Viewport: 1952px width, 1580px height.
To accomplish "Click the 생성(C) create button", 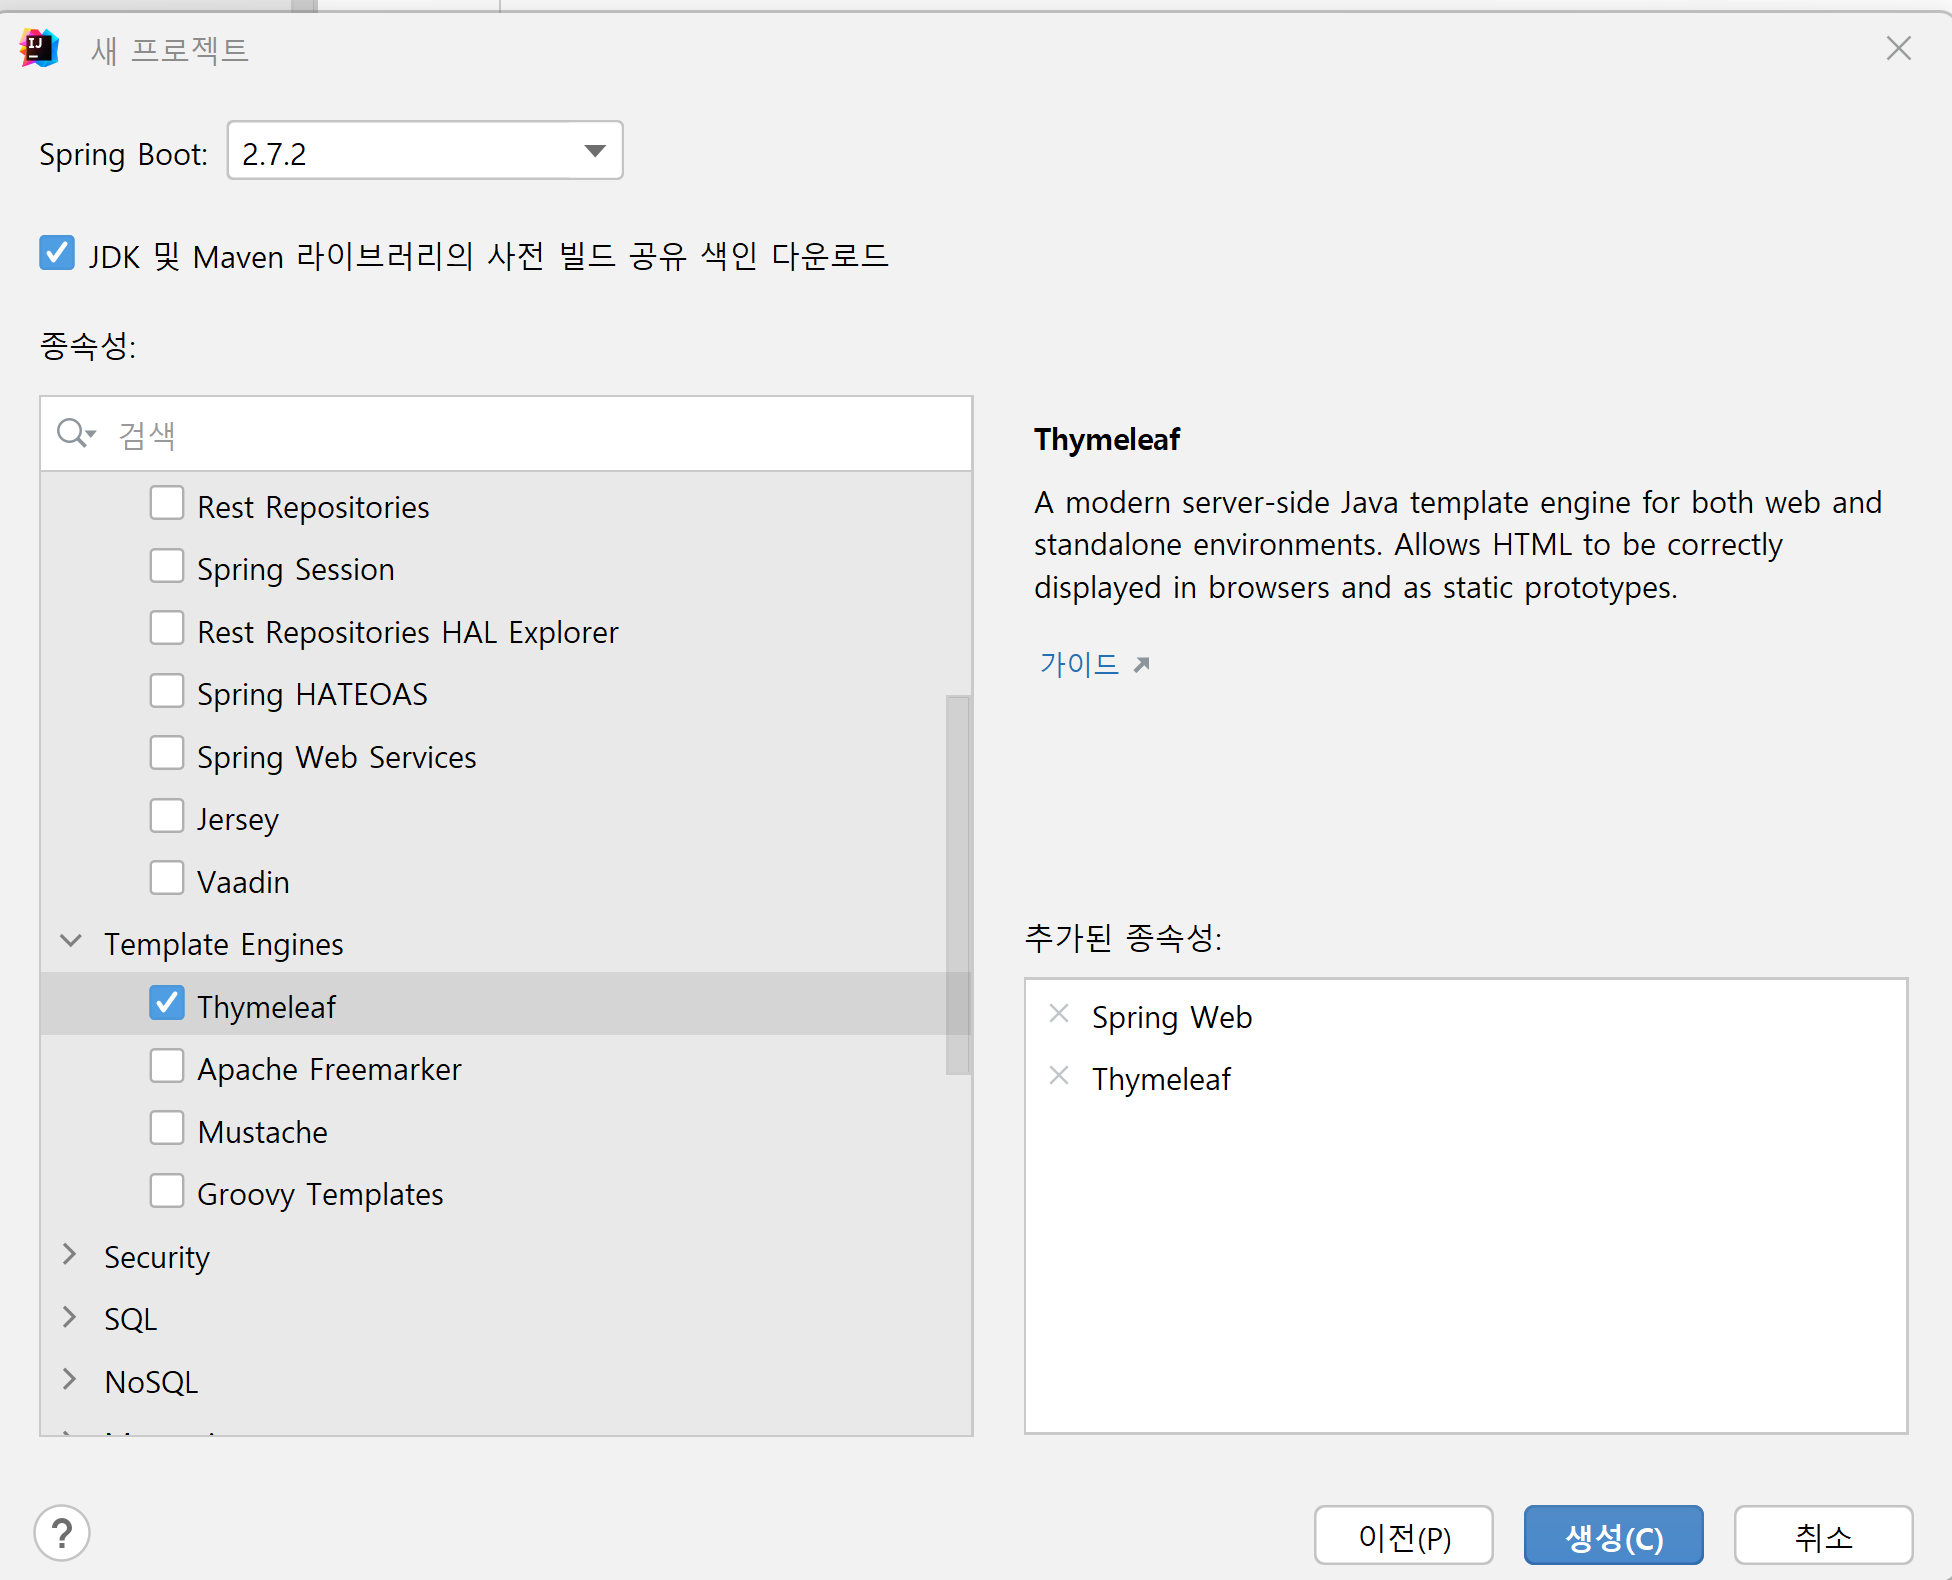I will point(1613,1535).
